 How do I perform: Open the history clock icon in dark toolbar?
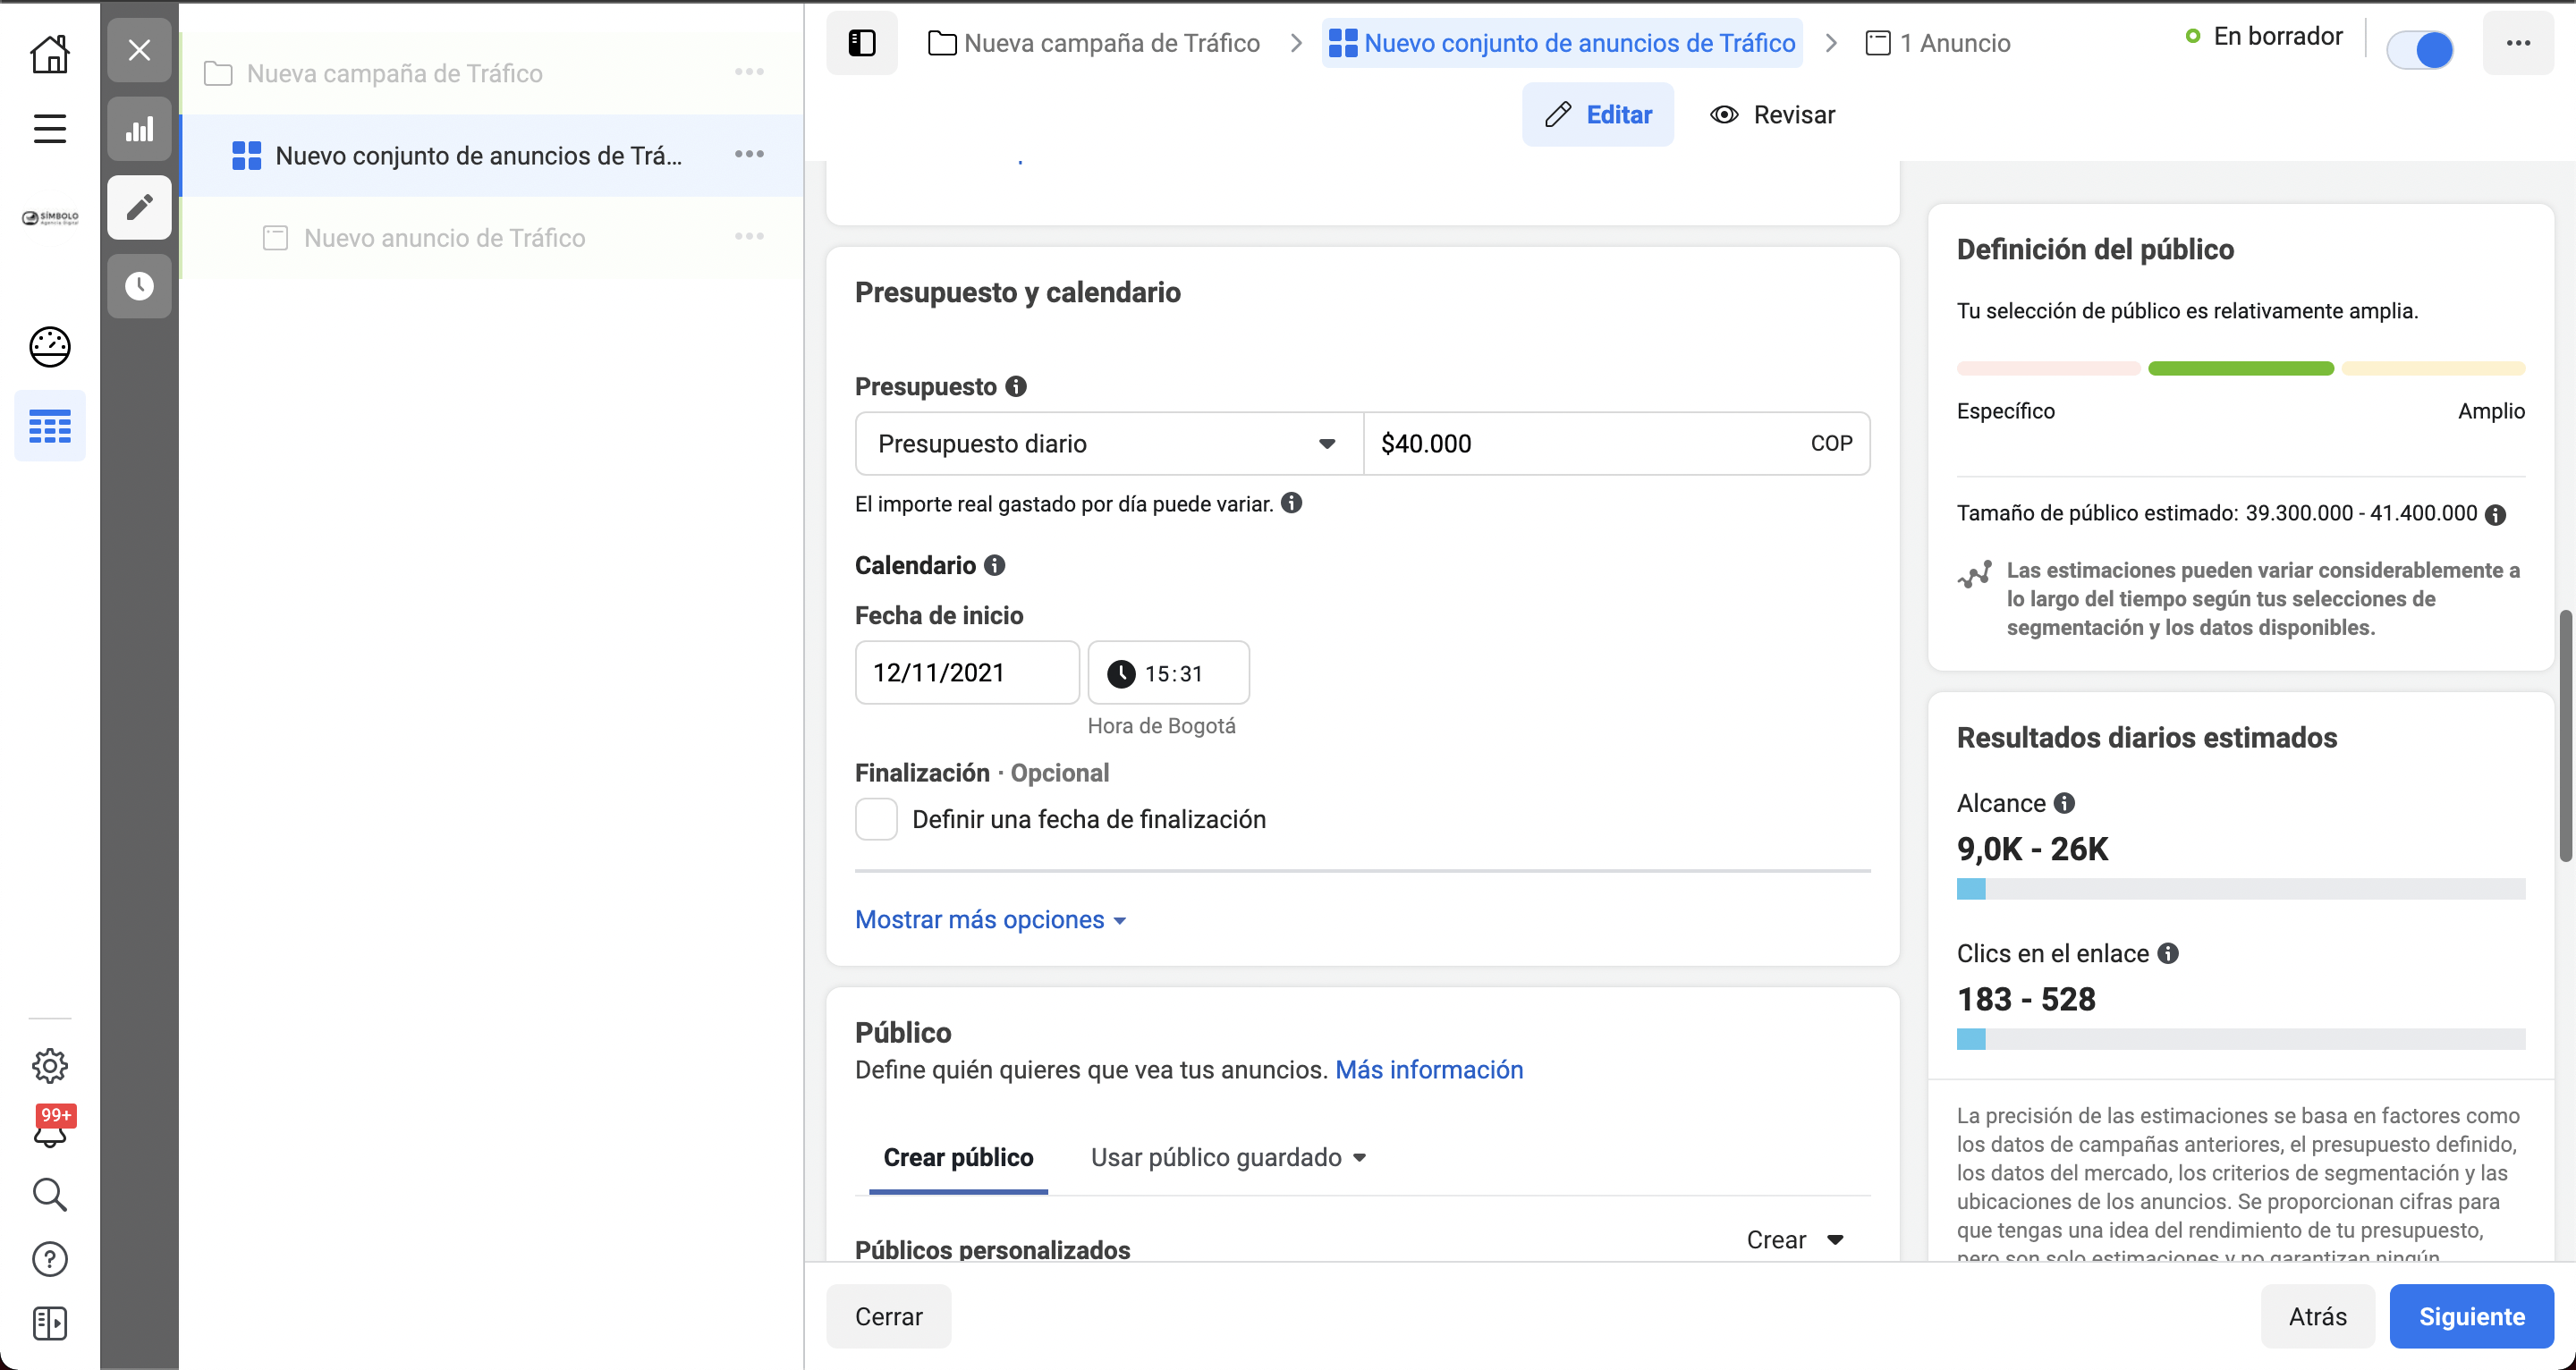140,286
